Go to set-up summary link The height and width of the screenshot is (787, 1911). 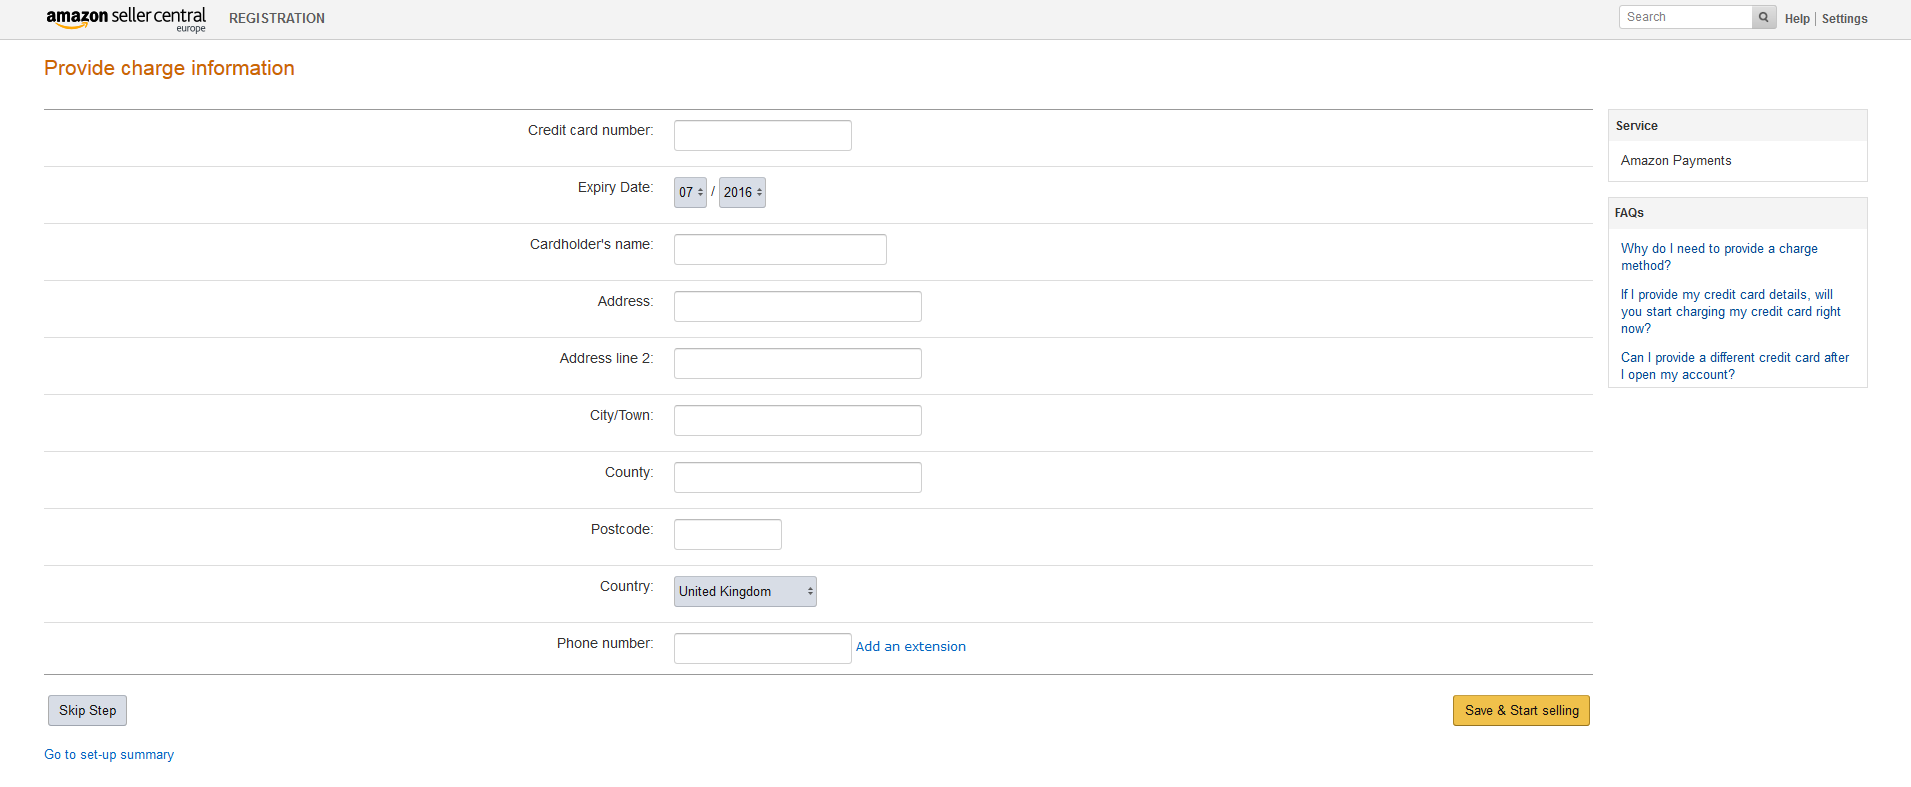(109, 755)
